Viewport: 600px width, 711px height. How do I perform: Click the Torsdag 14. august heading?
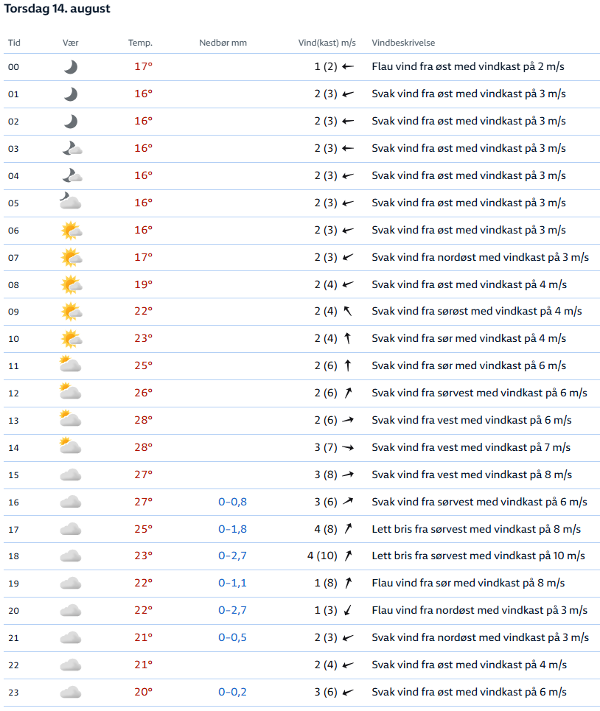click(58, 9)
